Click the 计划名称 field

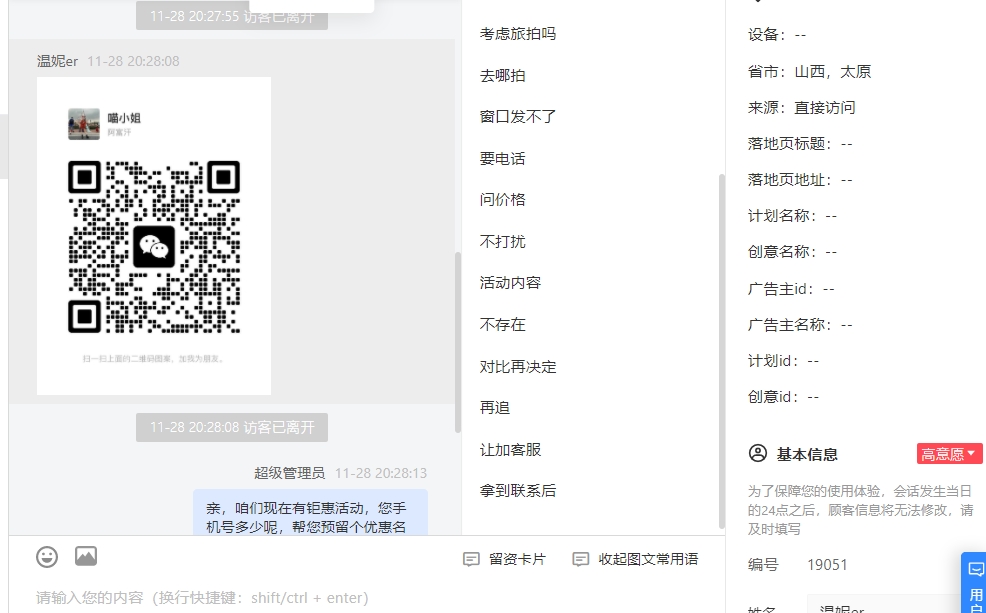[x=792, y=216]
